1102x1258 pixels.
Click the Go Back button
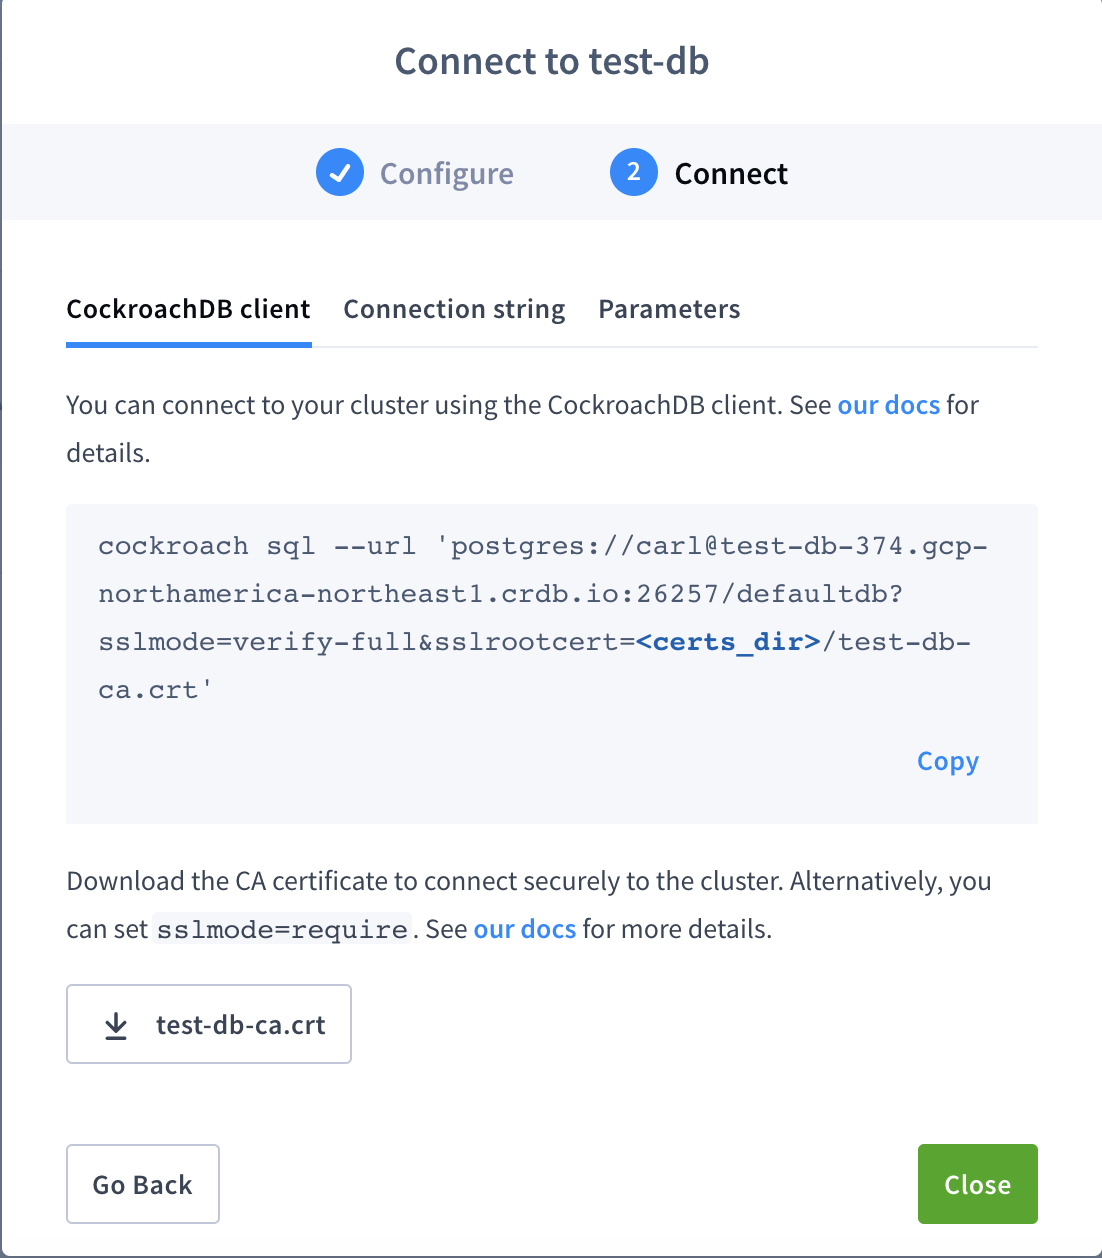coord(142,1184)
